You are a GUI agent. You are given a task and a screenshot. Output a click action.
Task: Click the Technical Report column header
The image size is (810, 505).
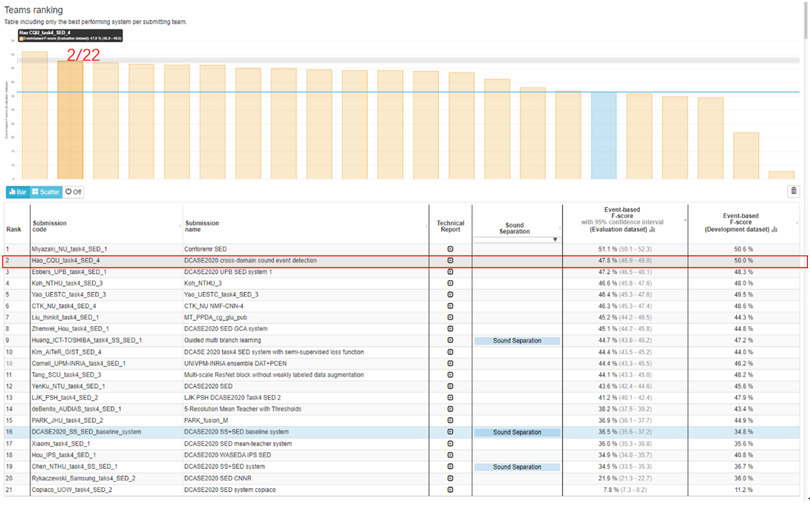click(x=450, y=225)
